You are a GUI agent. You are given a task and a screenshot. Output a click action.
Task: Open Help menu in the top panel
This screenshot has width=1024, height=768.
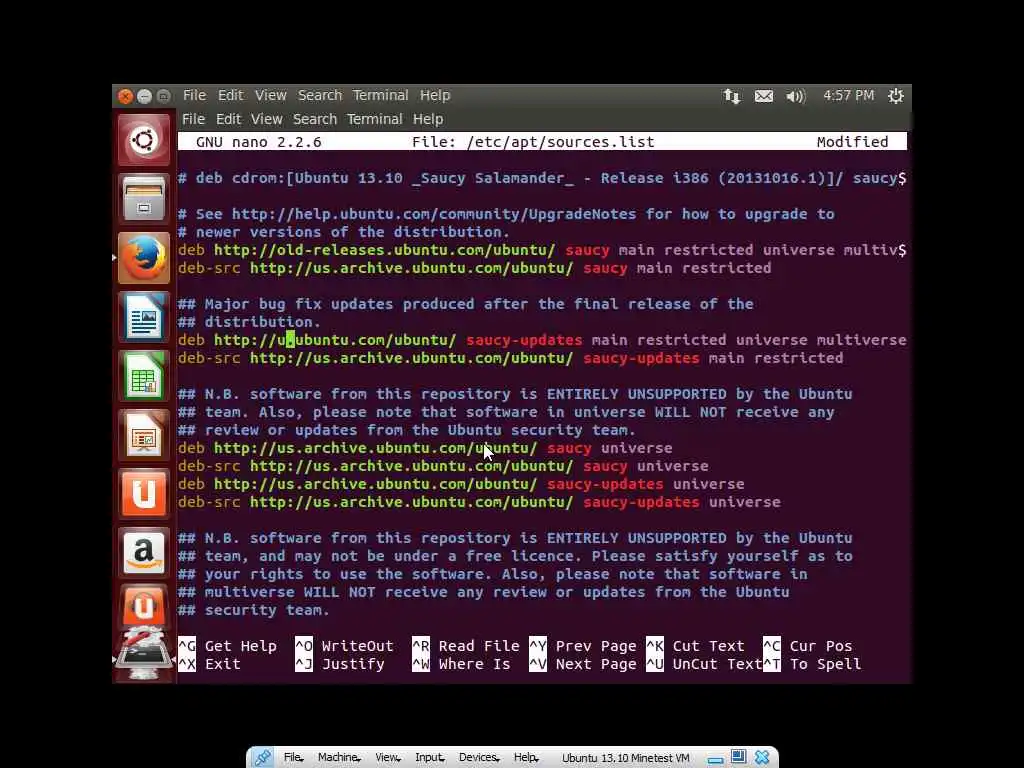click(x=434, y=95)
